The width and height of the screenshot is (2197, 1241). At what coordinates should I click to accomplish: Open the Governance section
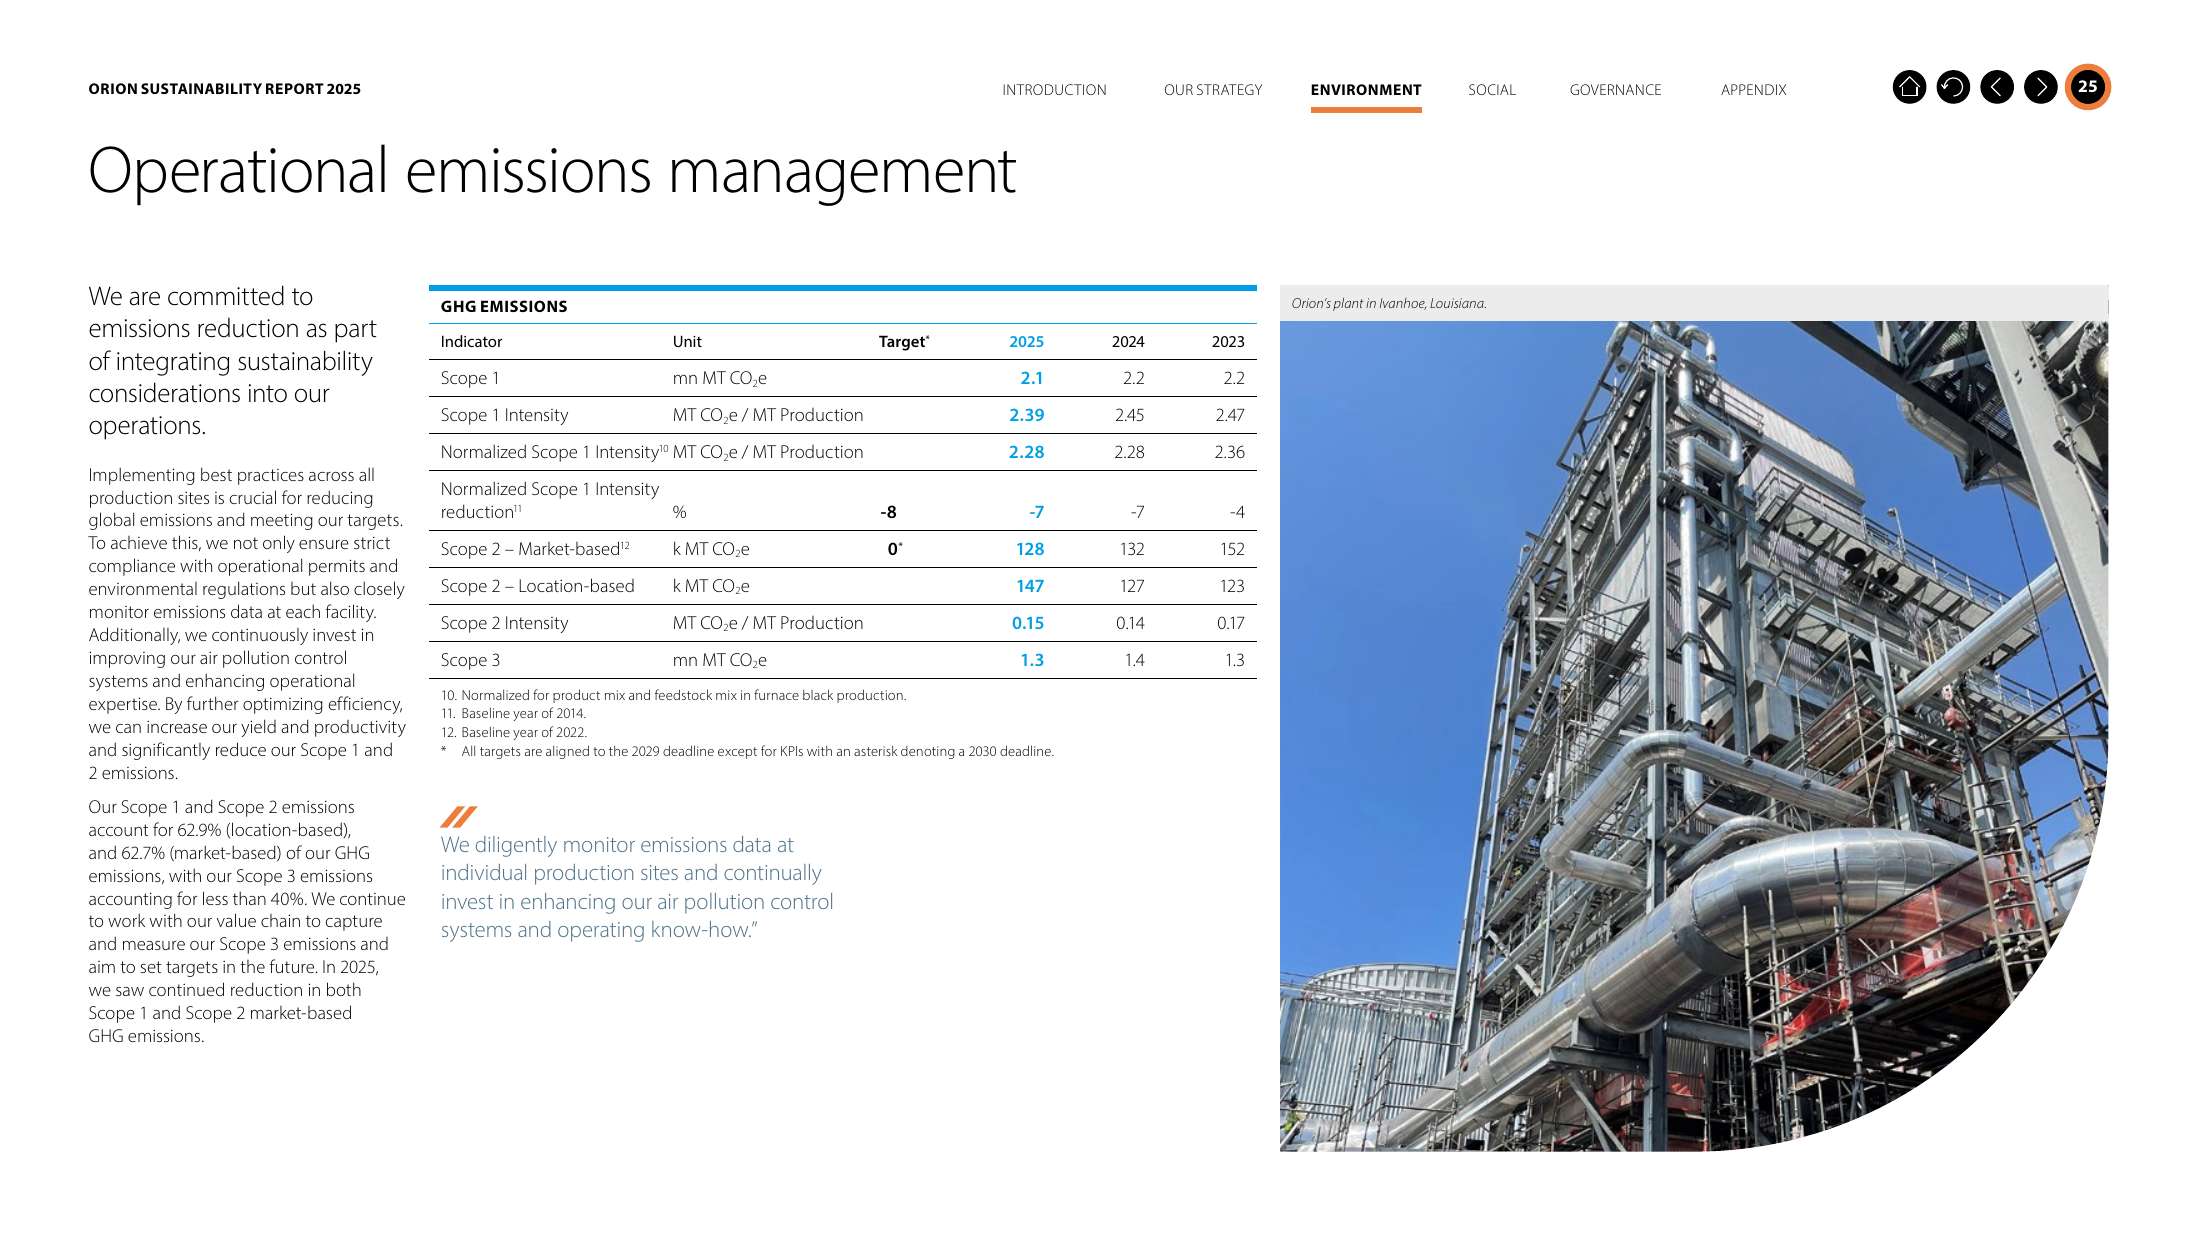click(x=1615, y=90)
